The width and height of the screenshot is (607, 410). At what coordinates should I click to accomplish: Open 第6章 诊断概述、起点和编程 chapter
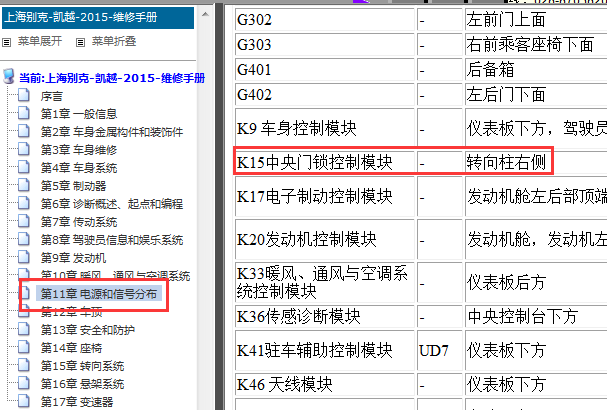point(111,204)
